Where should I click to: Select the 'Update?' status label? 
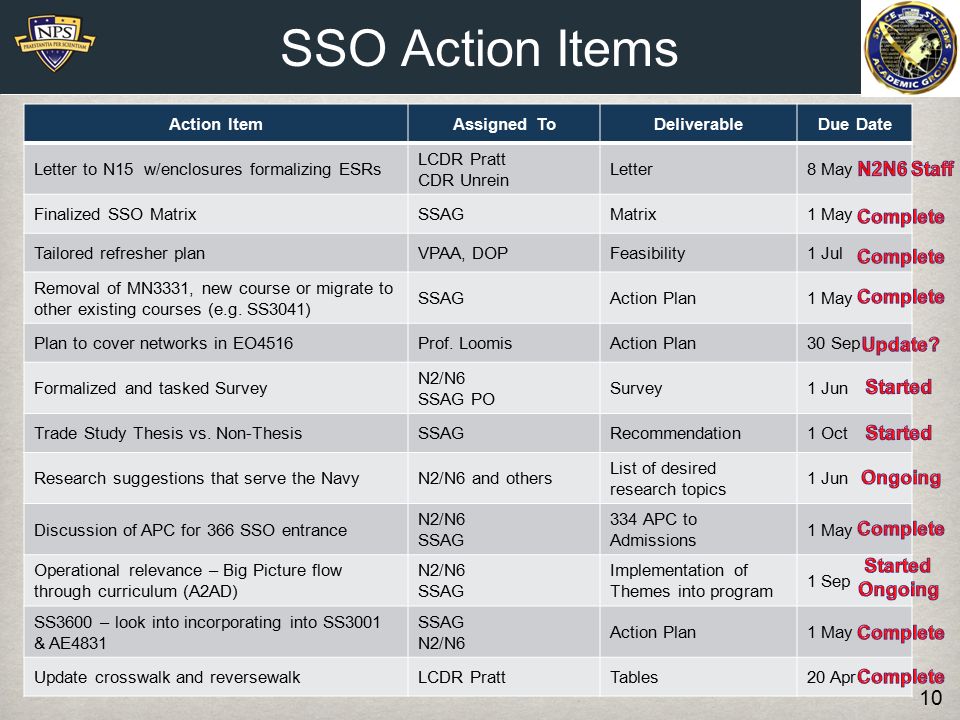click(900, 344)
